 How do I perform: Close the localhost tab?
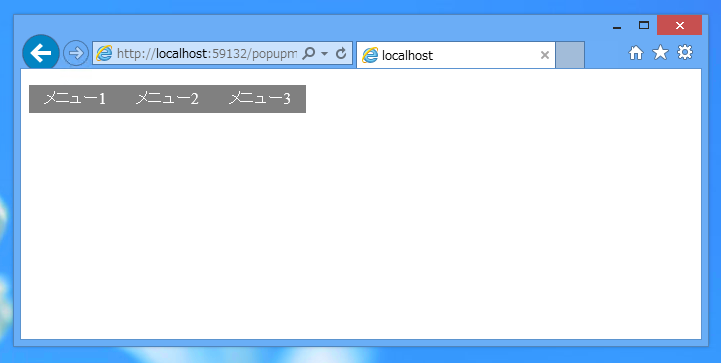tap(545, 55)
